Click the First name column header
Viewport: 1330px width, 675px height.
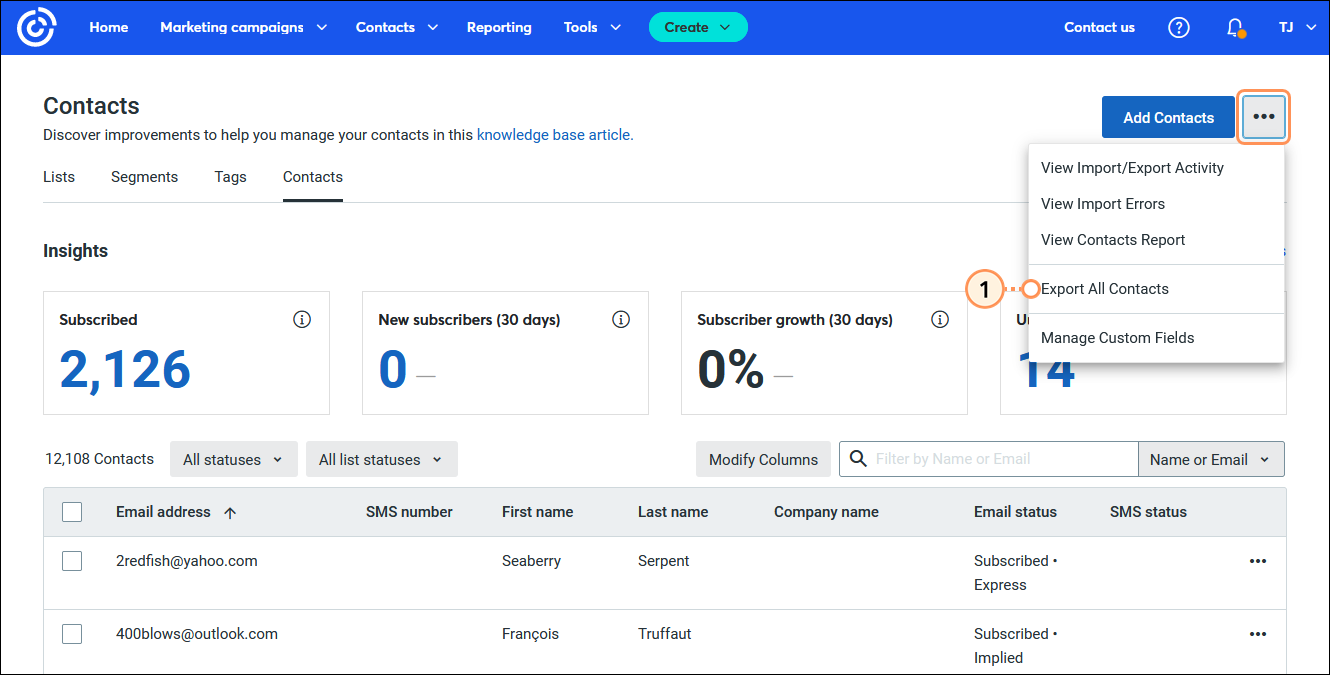click(537, 512)
